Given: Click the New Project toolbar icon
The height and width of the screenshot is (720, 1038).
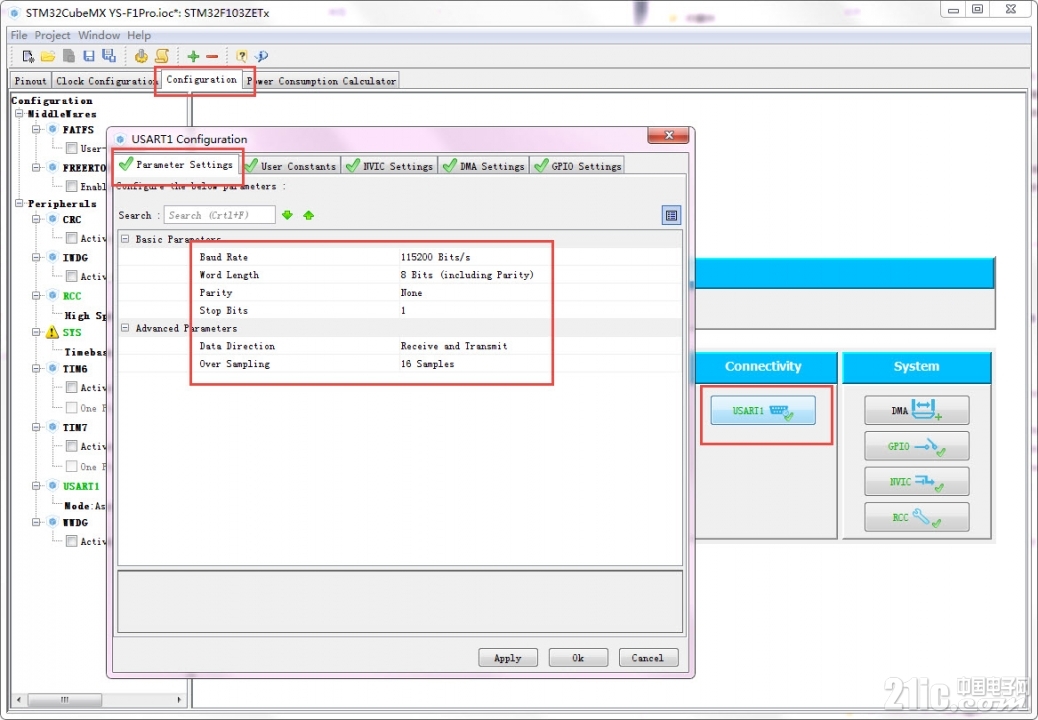Looking at the screenshot, I should (28, 56).
